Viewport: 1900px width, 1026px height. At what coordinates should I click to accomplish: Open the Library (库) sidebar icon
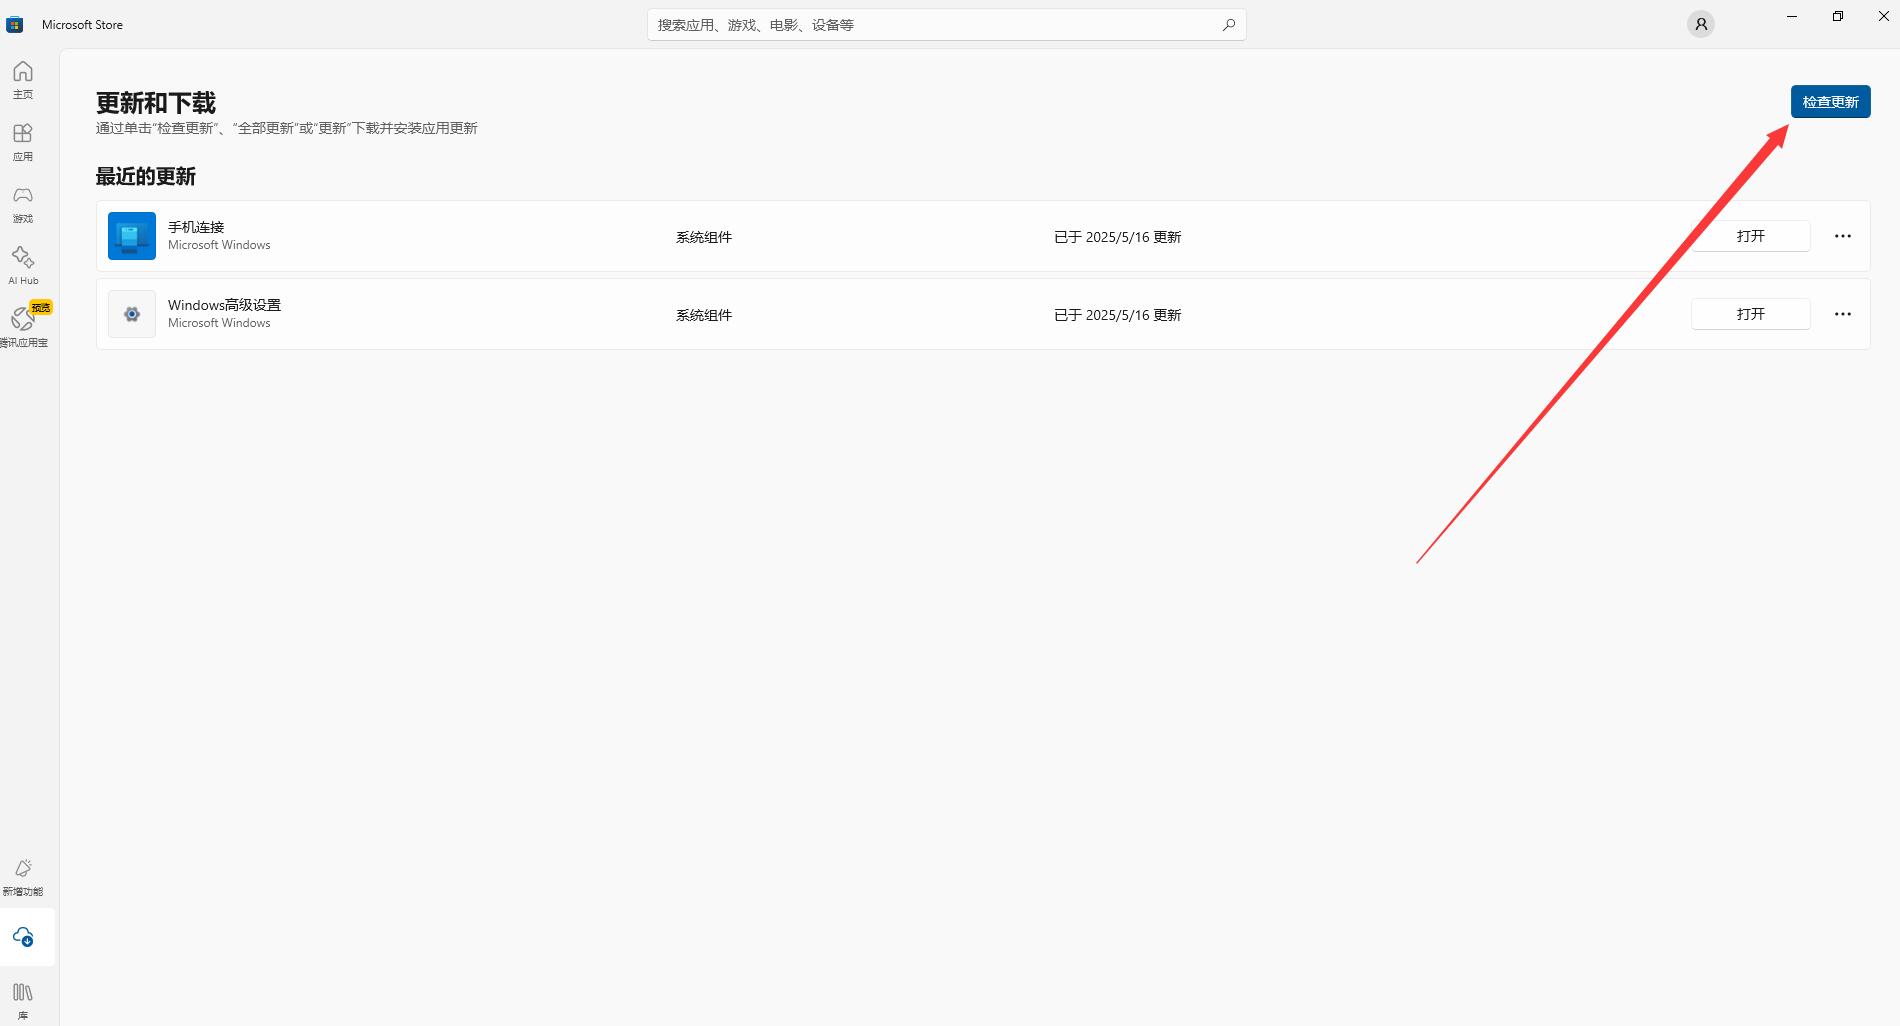tap(23, 999)
